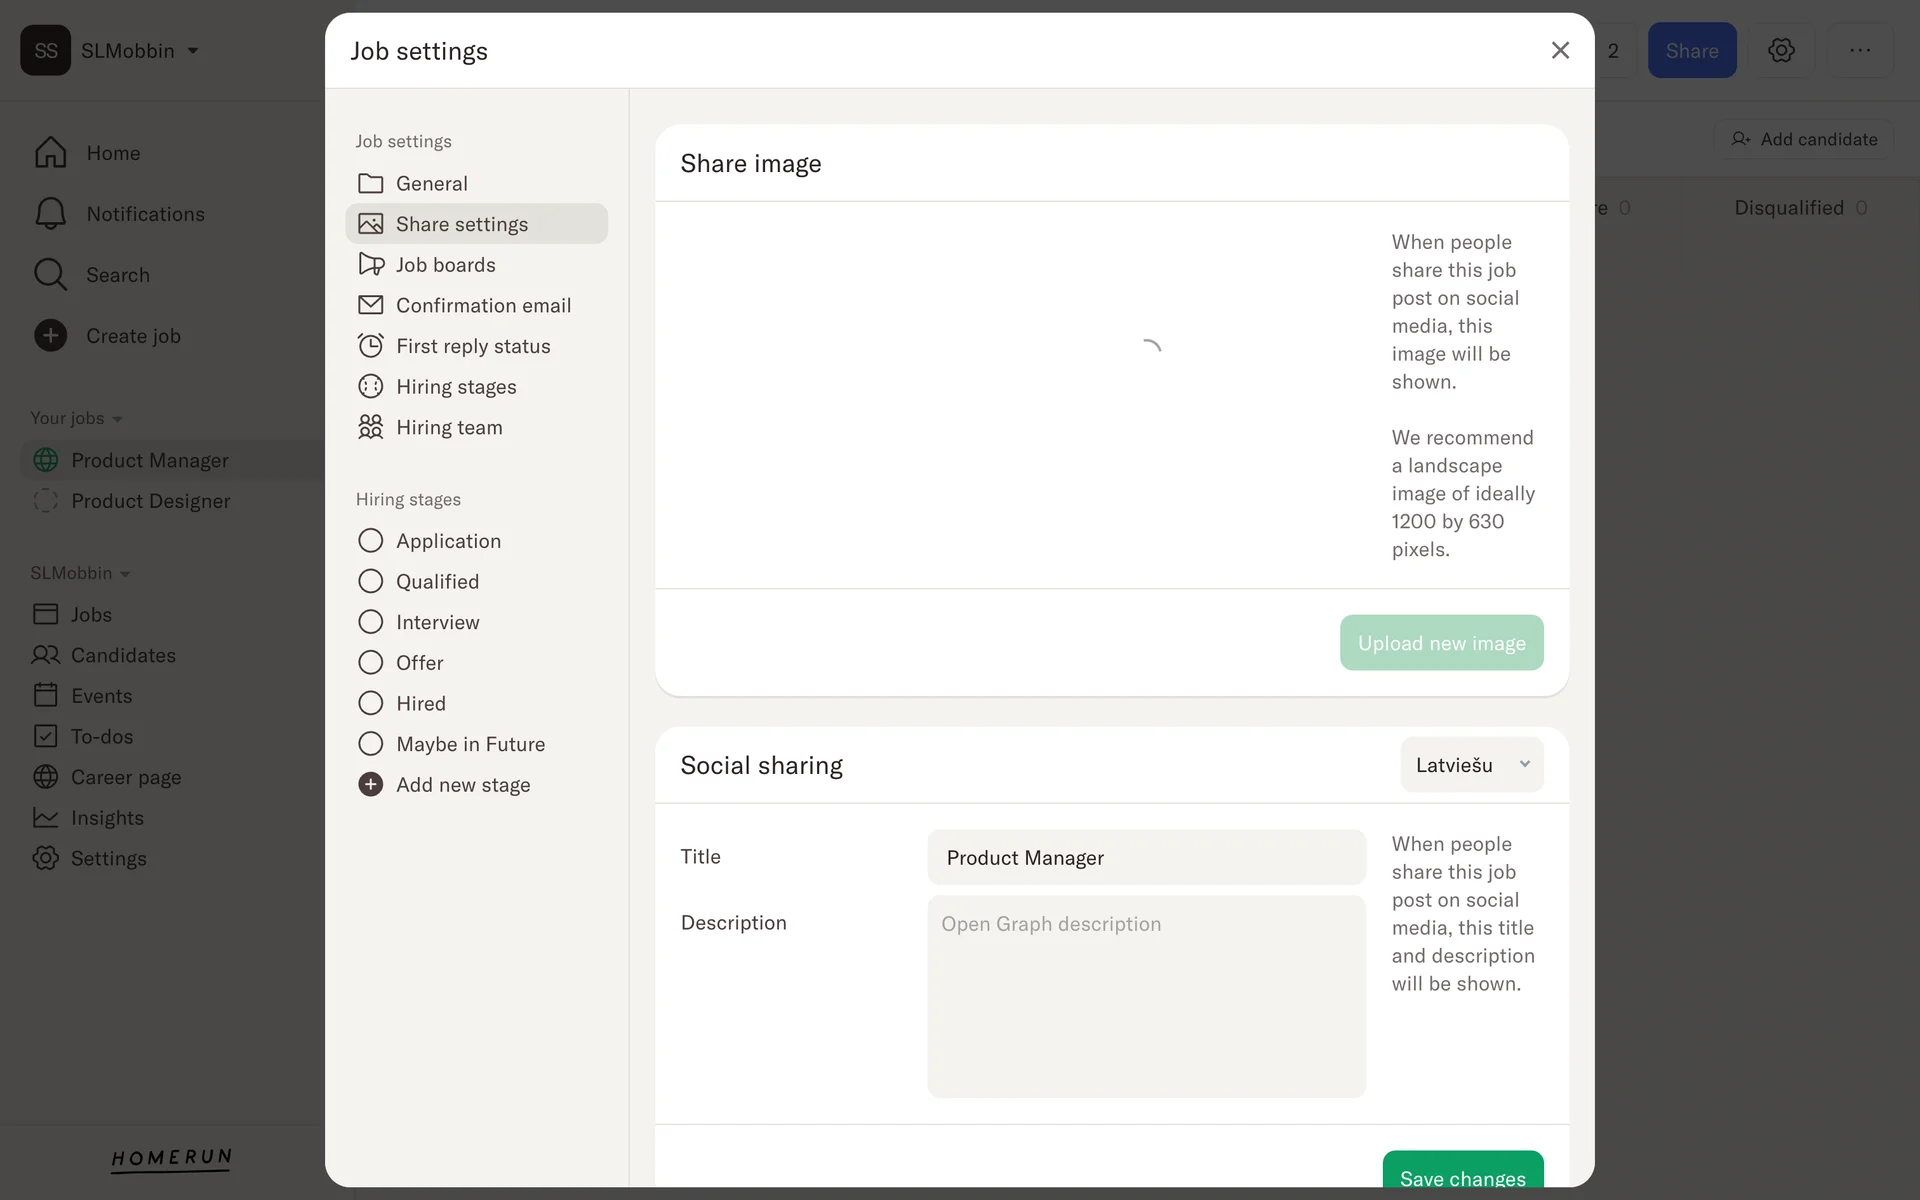The height and width of the screenshot is (1200, 1920).
Task: Select the Interview stage circle
Action: (371, 622)
